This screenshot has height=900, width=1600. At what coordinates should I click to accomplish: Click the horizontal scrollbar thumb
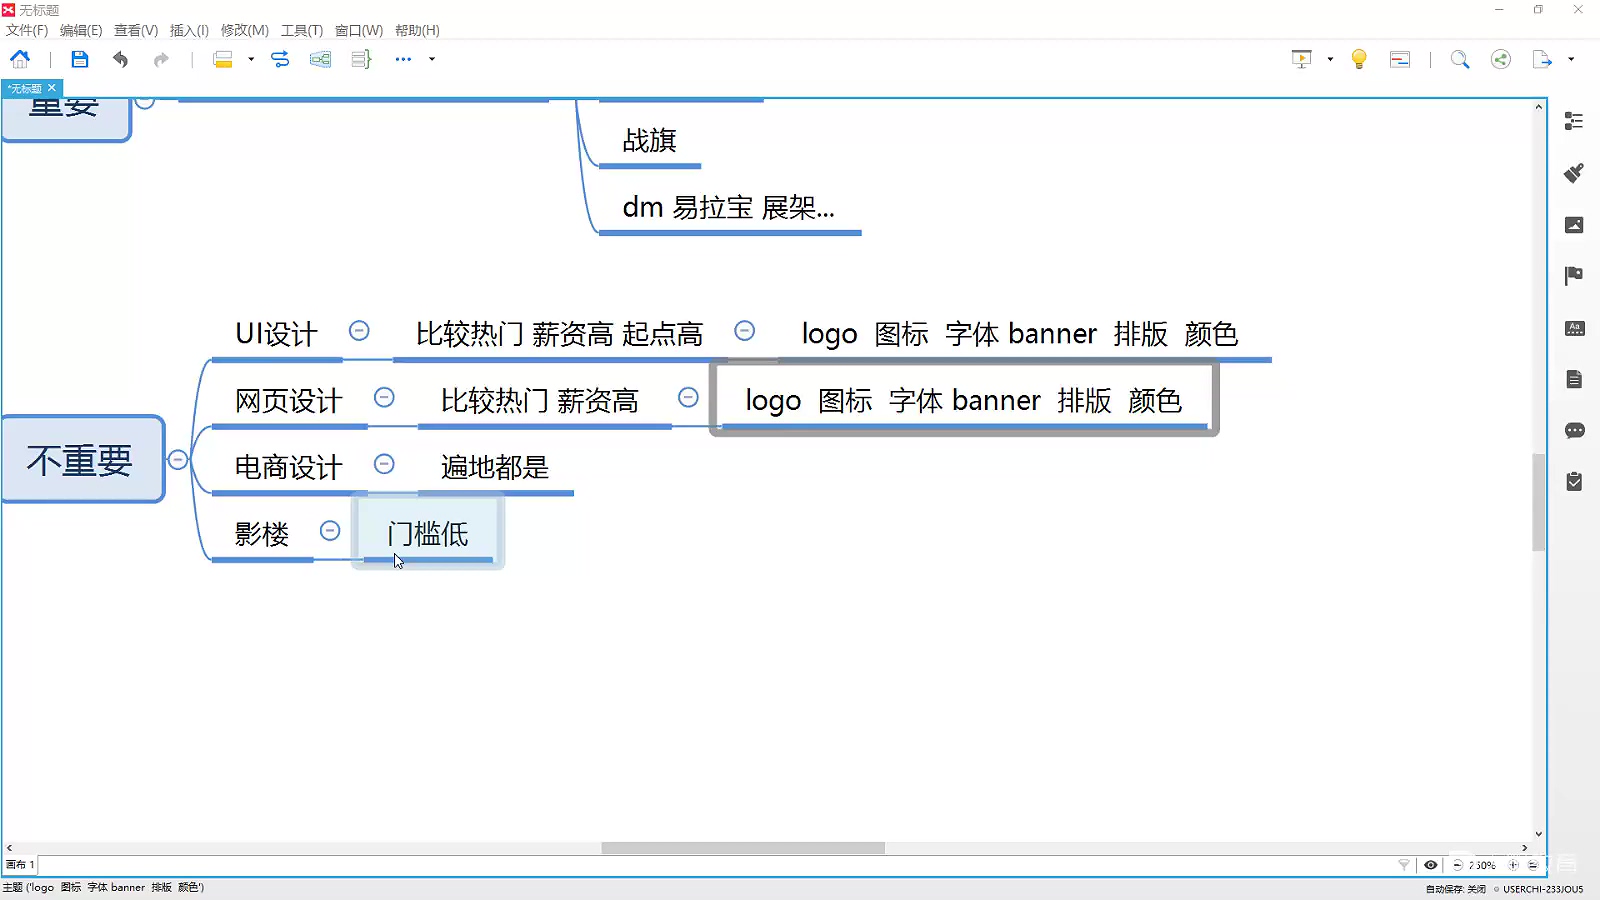coord(743,848)
